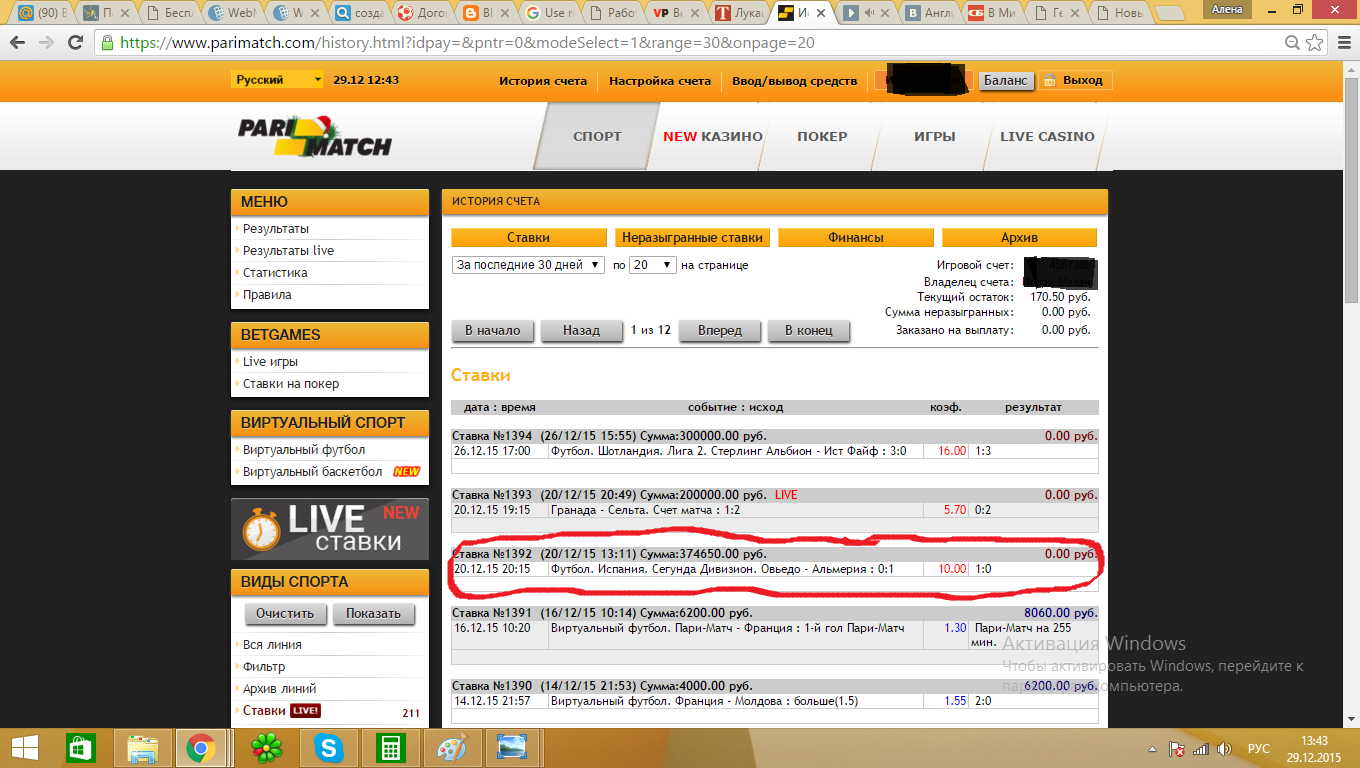Click the Windows Start button
1360x768 pixels.
coord(25,747)
